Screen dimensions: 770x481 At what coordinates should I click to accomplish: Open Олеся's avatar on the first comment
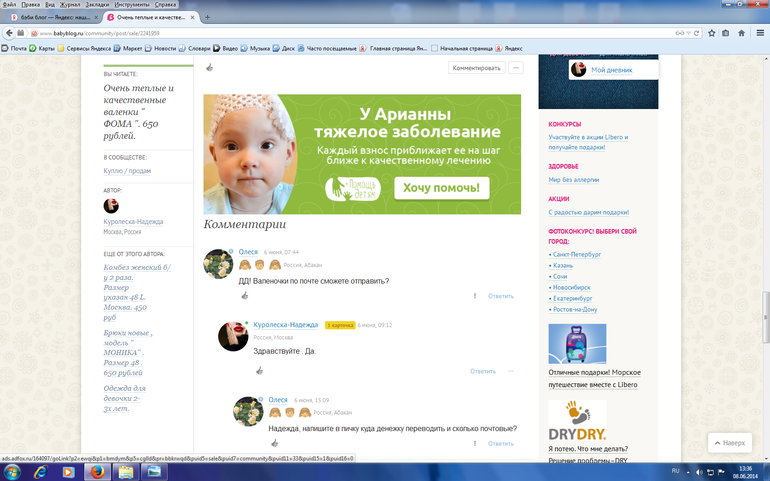pyautogui.click(x=218, y=264)
